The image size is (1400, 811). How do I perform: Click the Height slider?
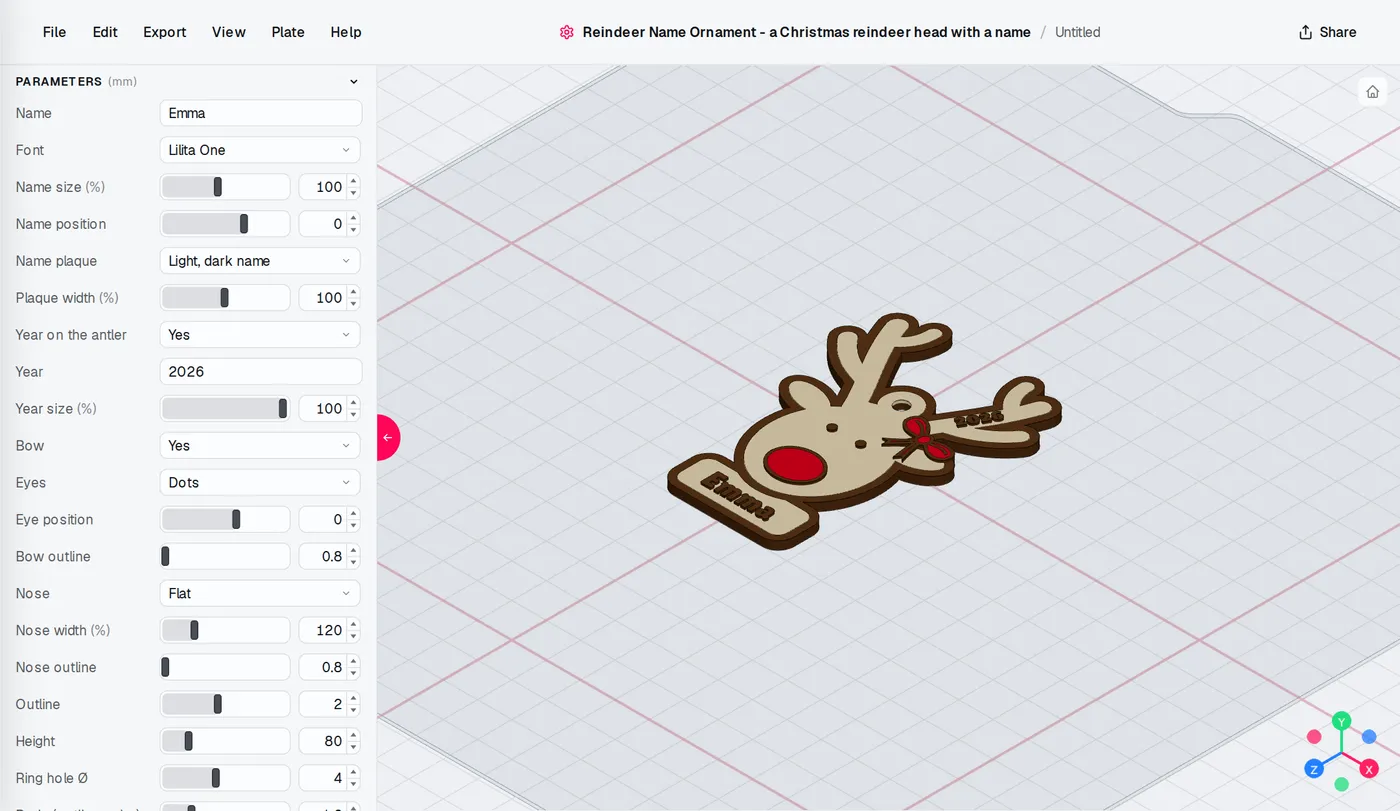click(225, 742)
